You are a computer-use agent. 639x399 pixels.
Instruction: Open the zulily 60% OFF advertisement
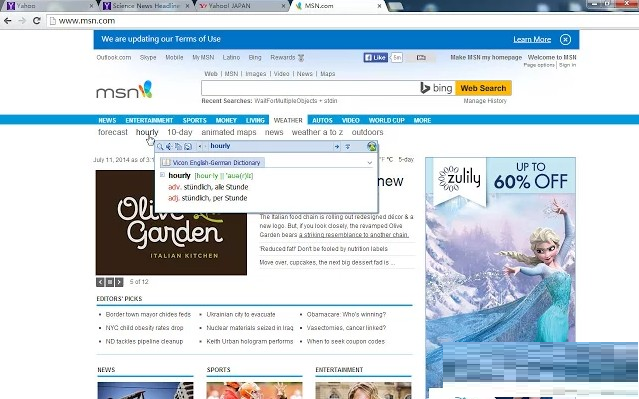[500, 249]
